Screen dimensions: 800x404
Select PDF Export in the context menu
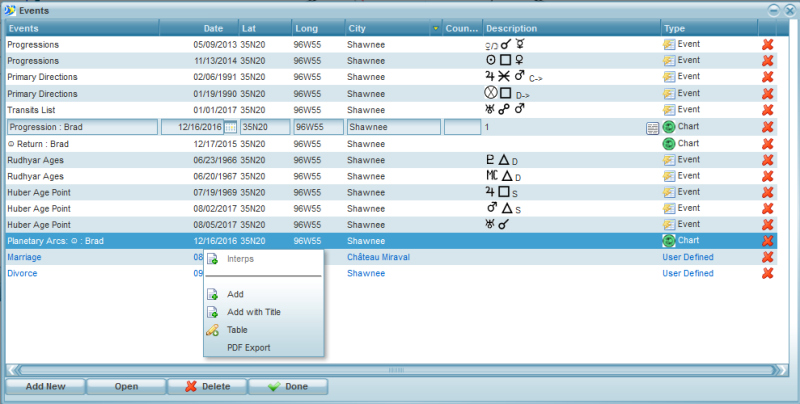(x=248, y=348)
